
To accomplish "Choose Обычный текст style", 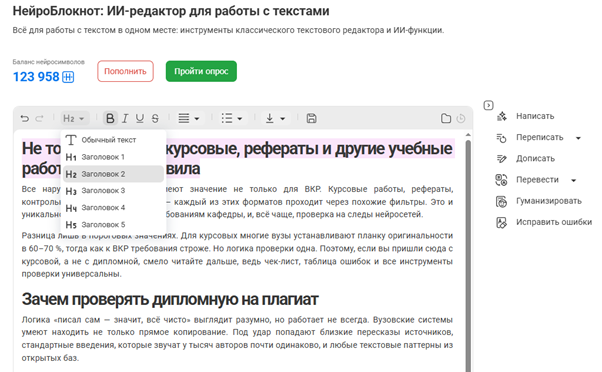I will [114, 140].
